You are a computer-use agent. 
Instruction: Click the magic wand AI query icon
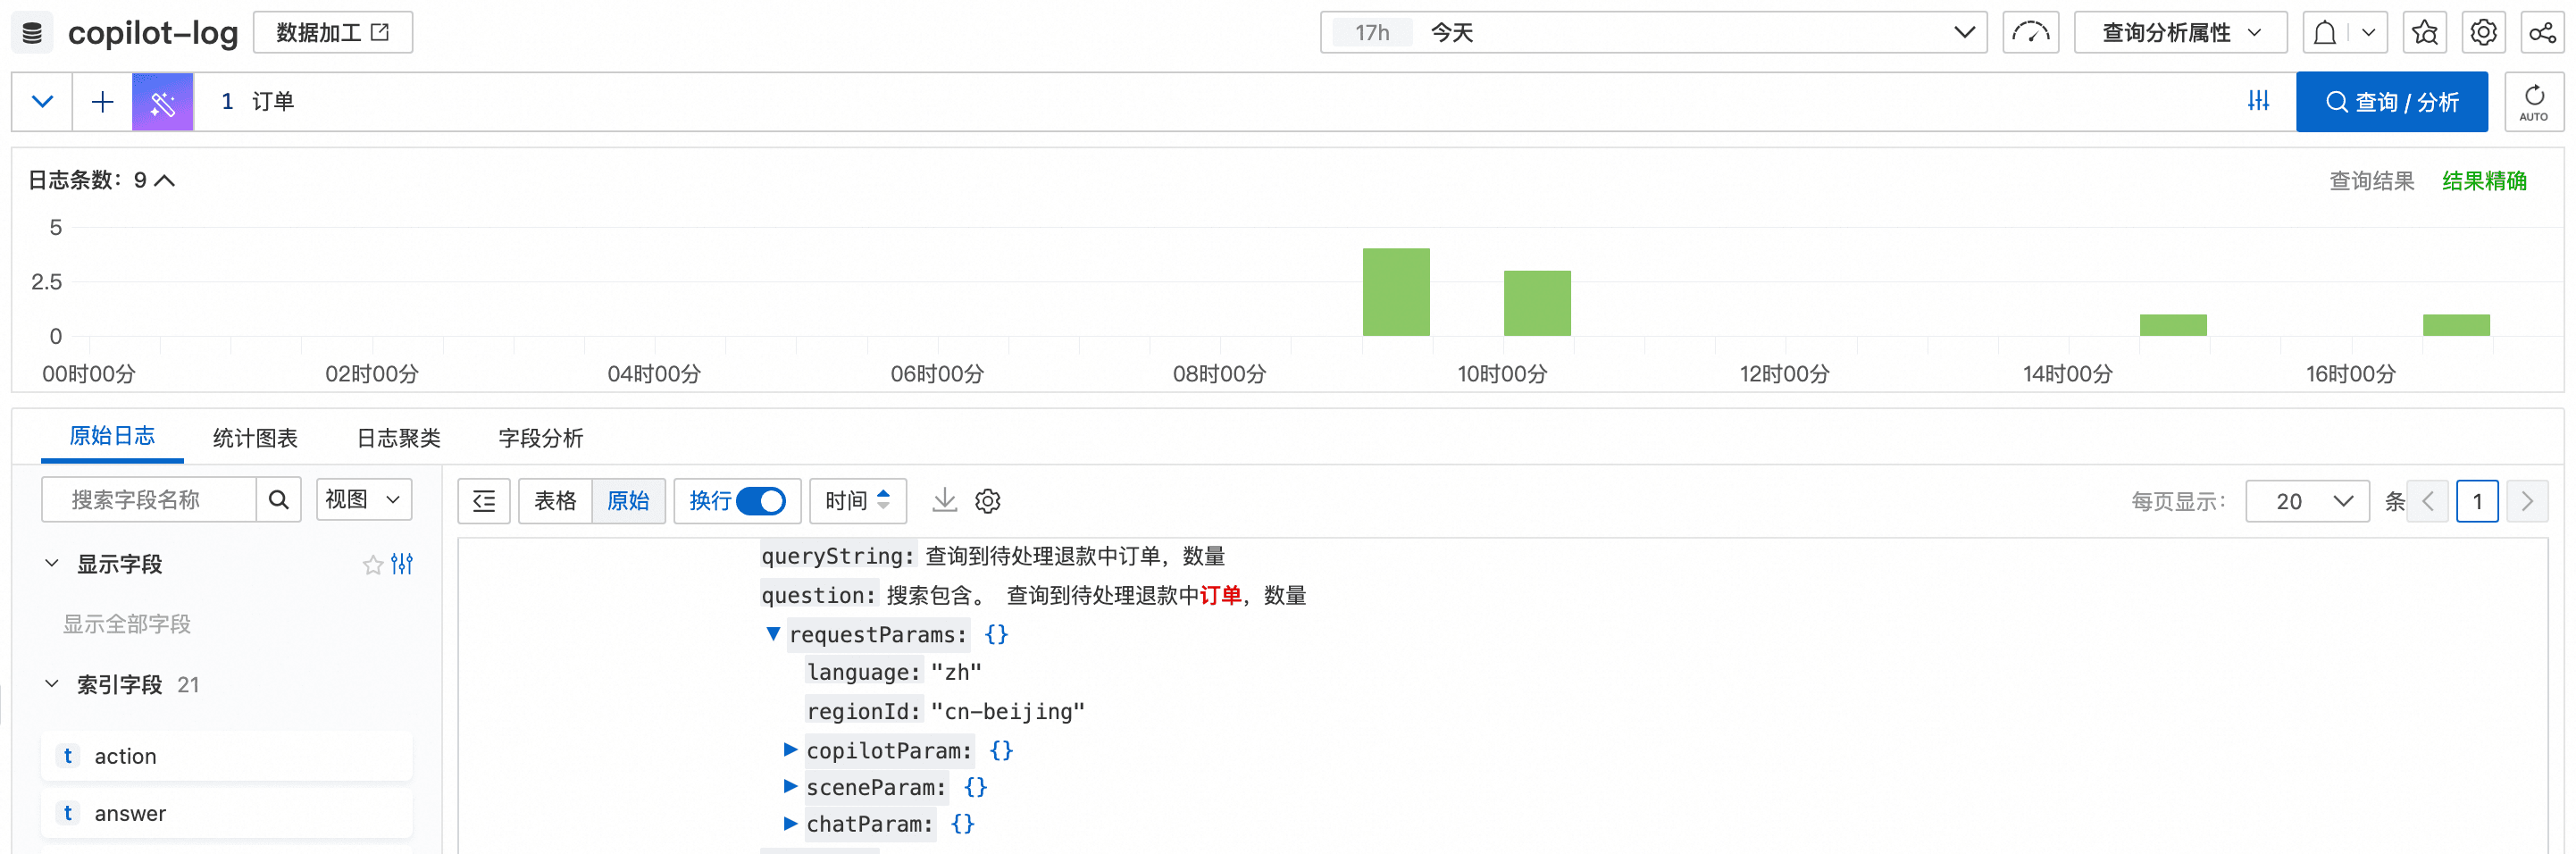click(162, 102)
